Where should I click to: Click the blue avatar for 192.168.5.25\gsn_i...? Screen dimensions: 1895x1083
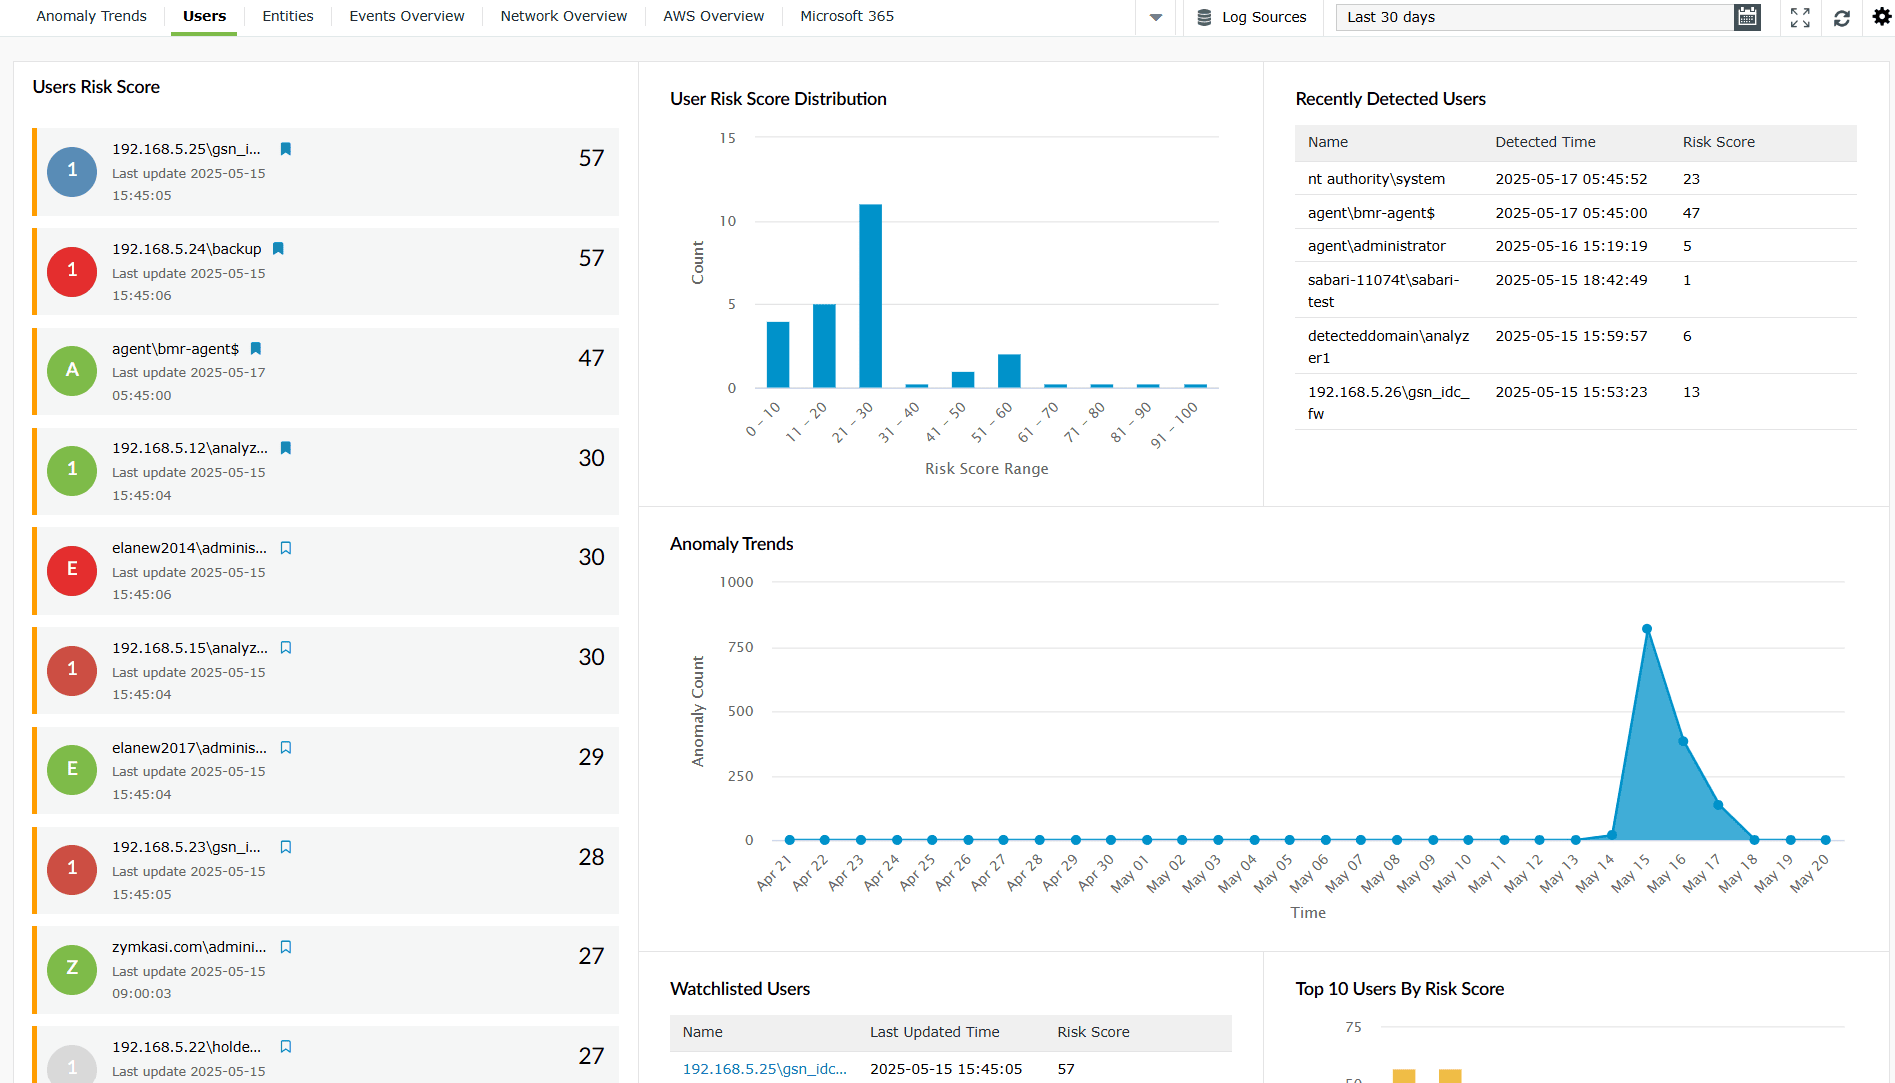click(x=72, y=171)
